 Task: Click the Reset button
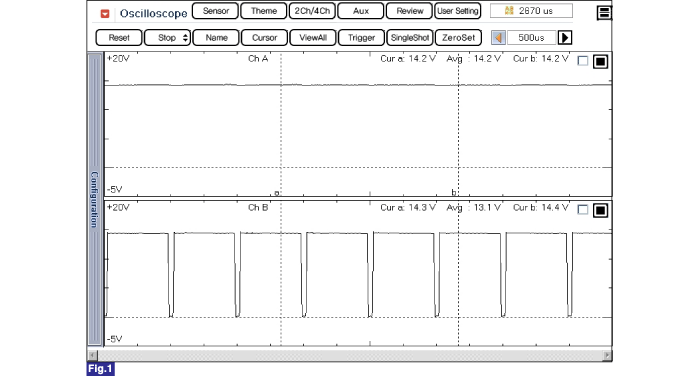[119, 38]
